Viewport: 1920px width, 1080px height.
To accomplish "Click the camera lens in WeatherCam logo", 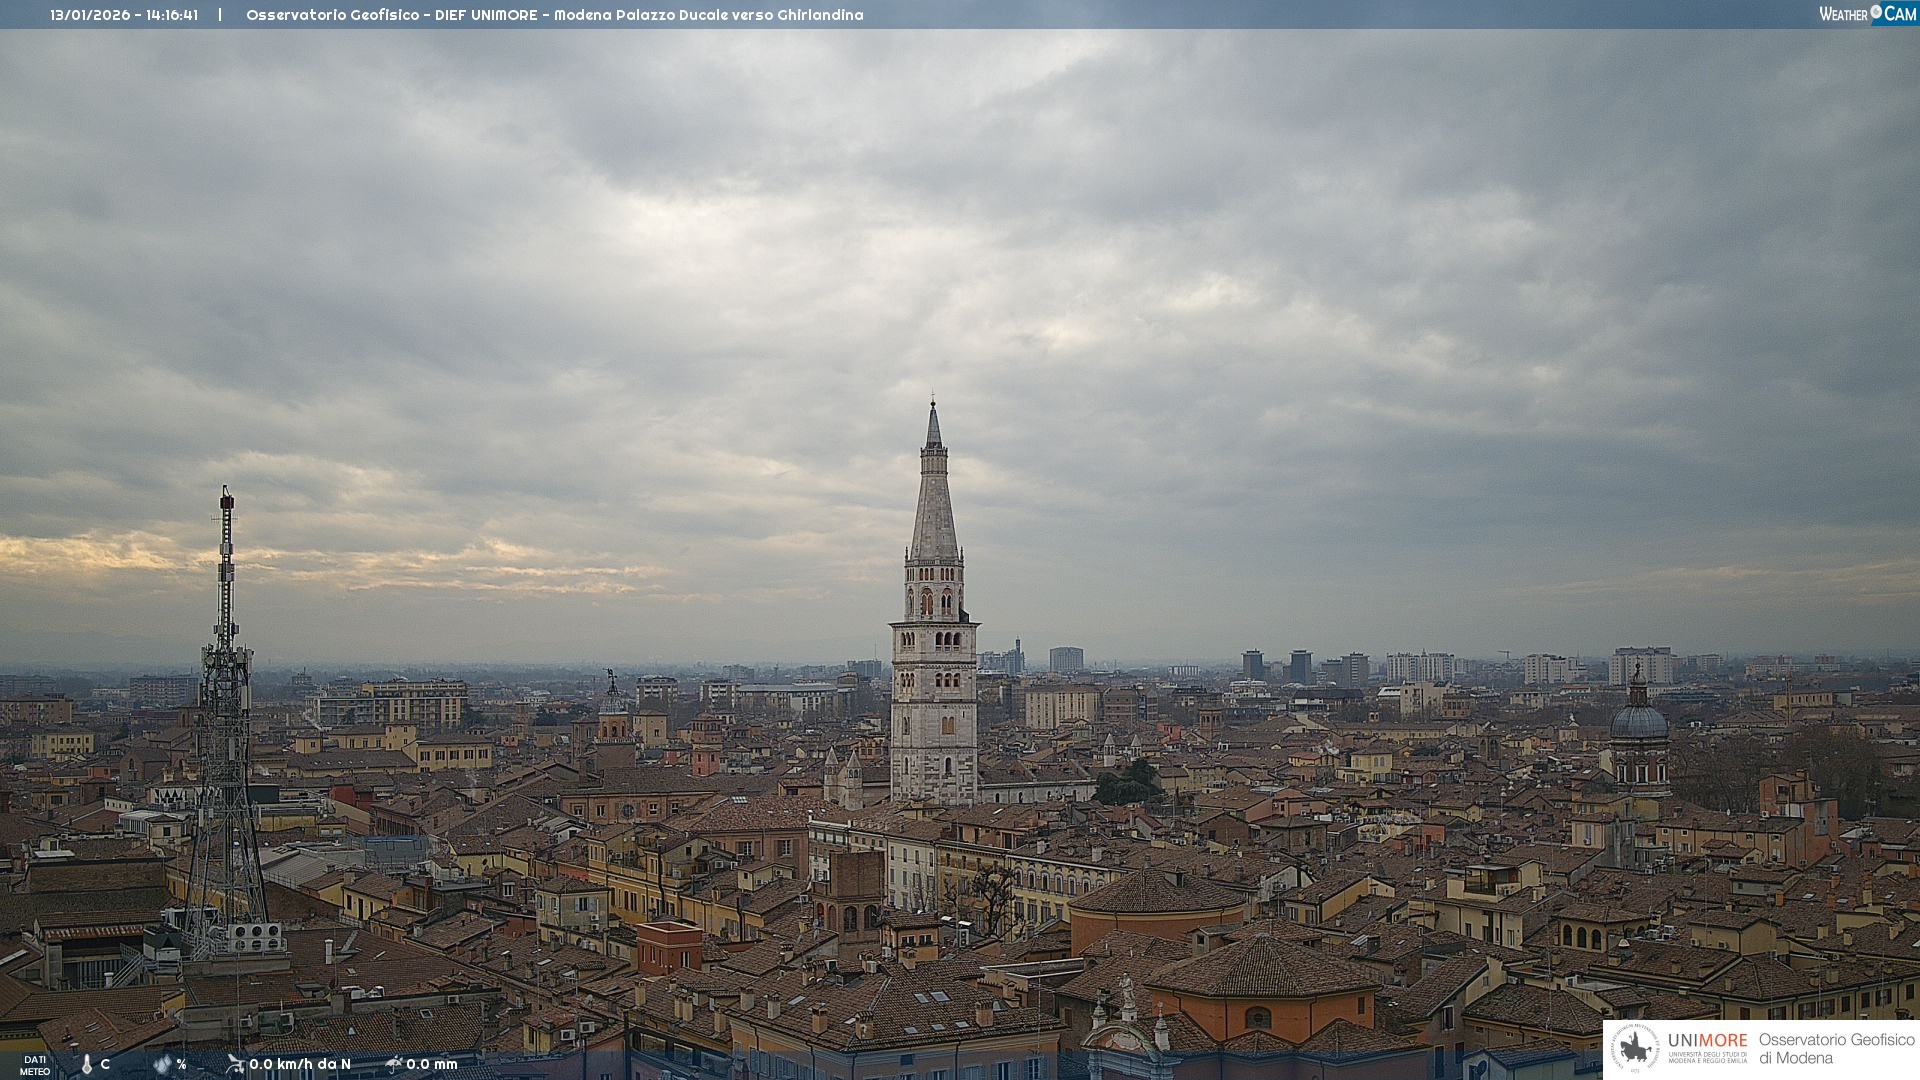I will point(1876,12).
